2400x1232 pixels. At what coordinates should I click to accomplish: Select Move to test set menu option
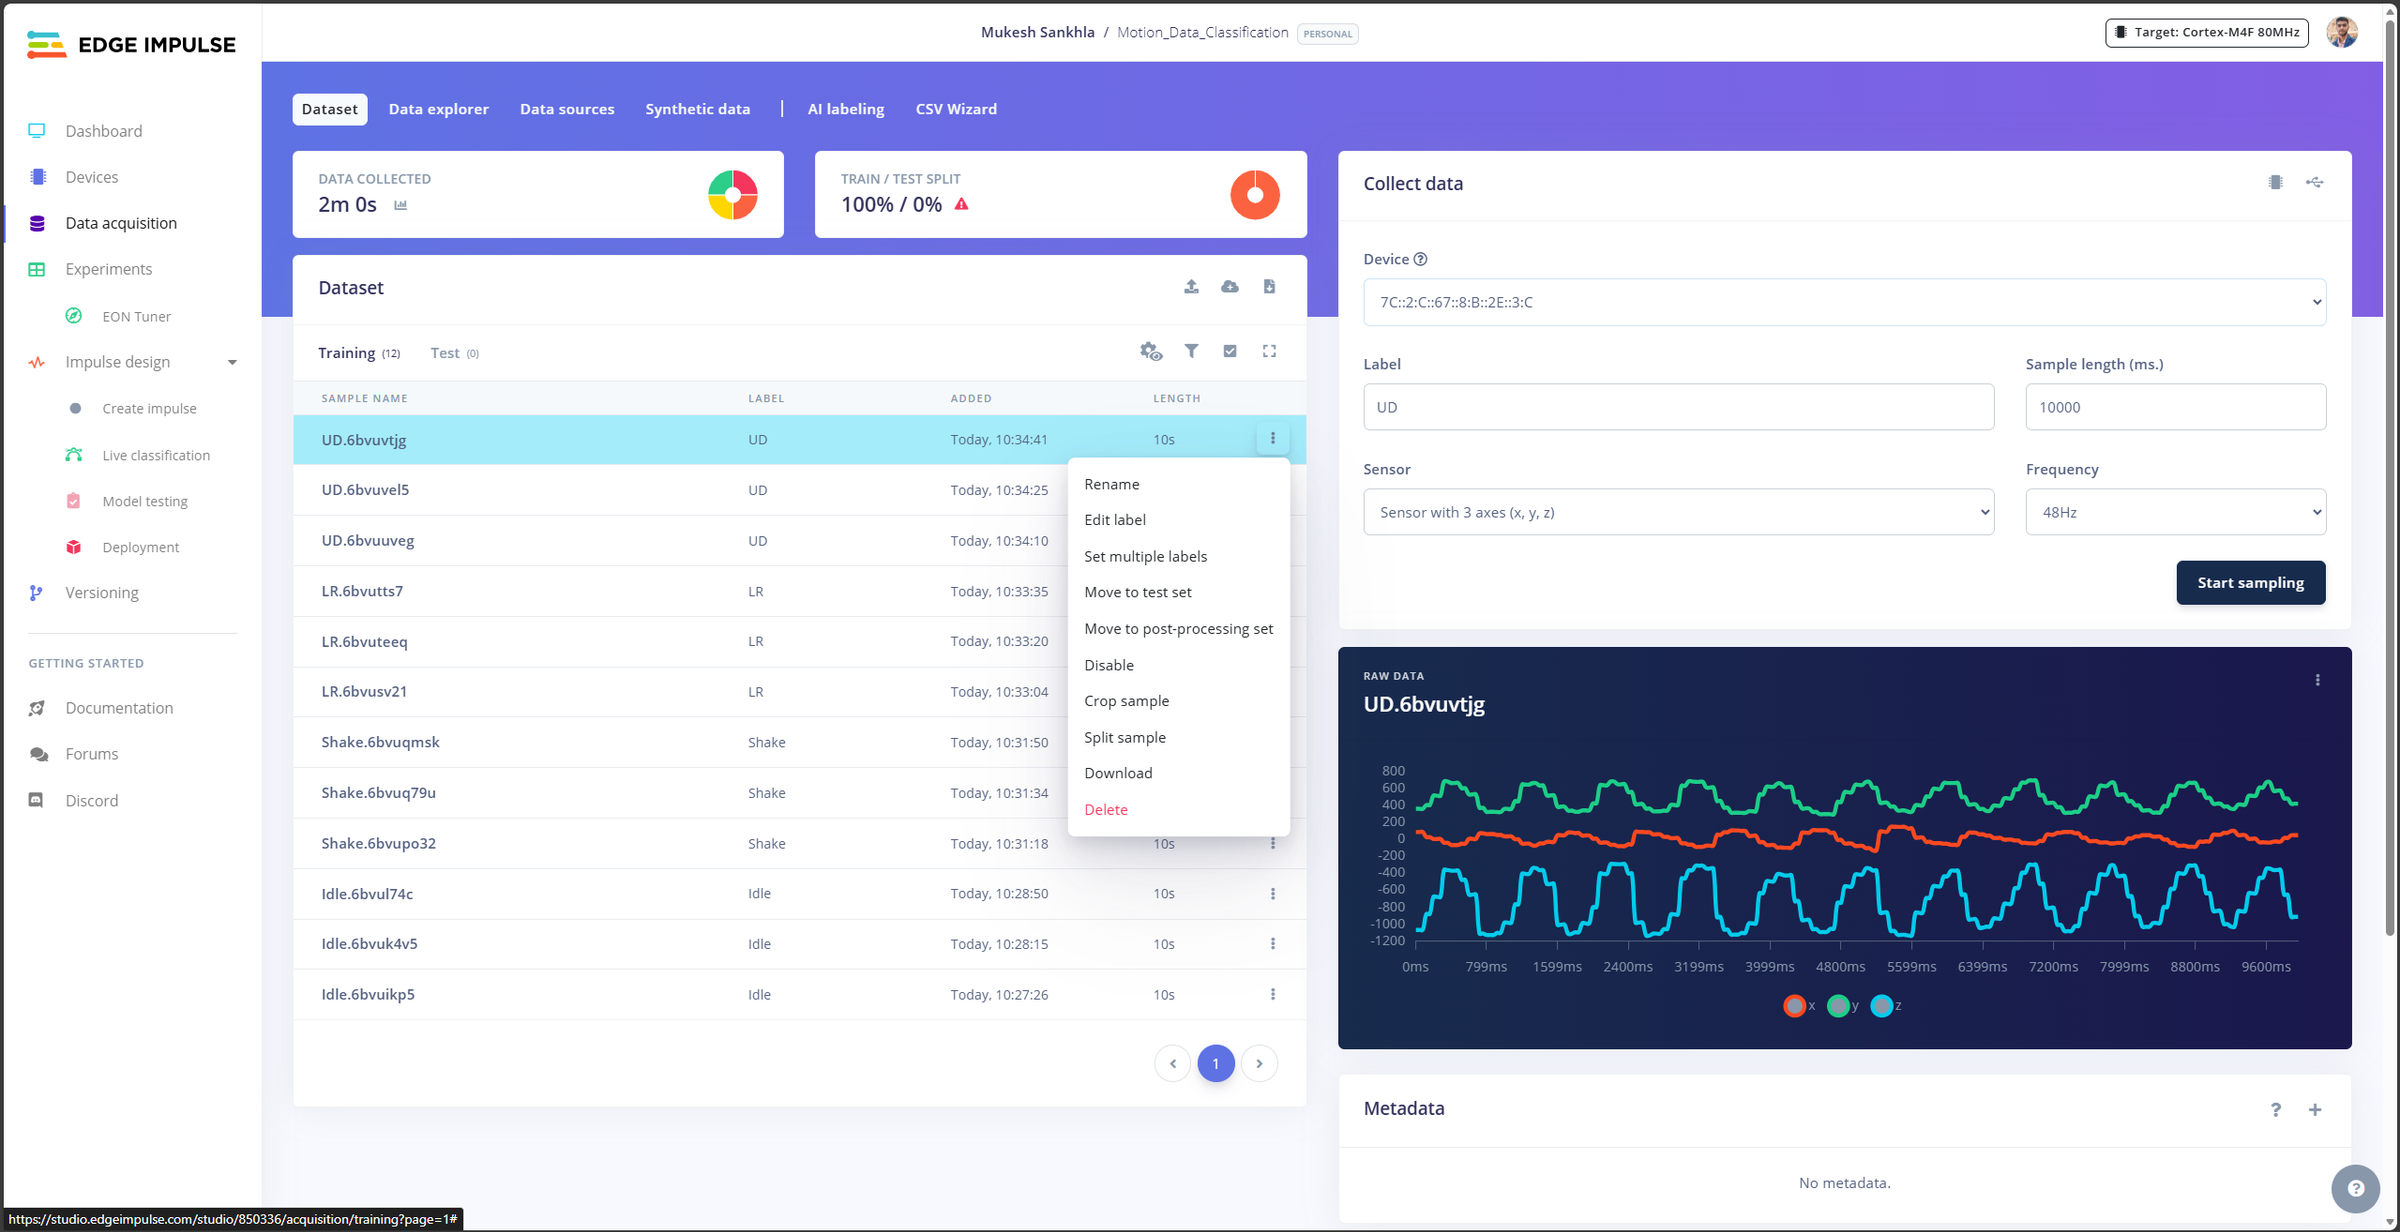1138,592
